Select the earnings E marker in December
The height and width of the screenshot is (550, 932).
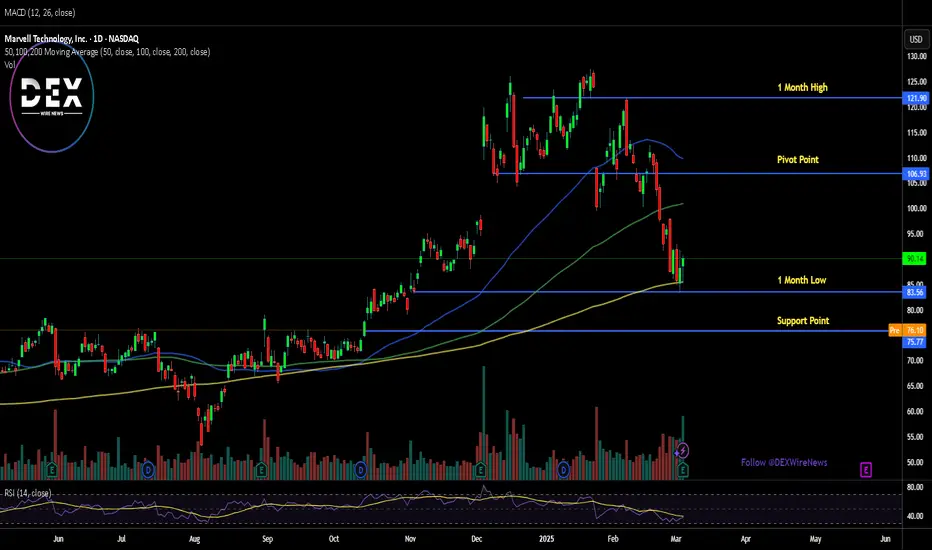point(480,470)
